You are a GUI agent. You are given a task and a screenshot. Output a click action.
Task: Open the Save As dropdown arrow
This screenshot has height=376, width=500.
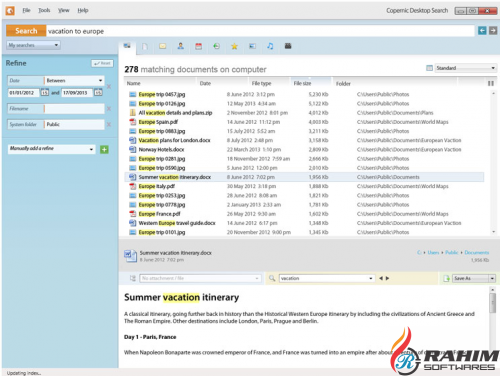click(x=492, y=278)
